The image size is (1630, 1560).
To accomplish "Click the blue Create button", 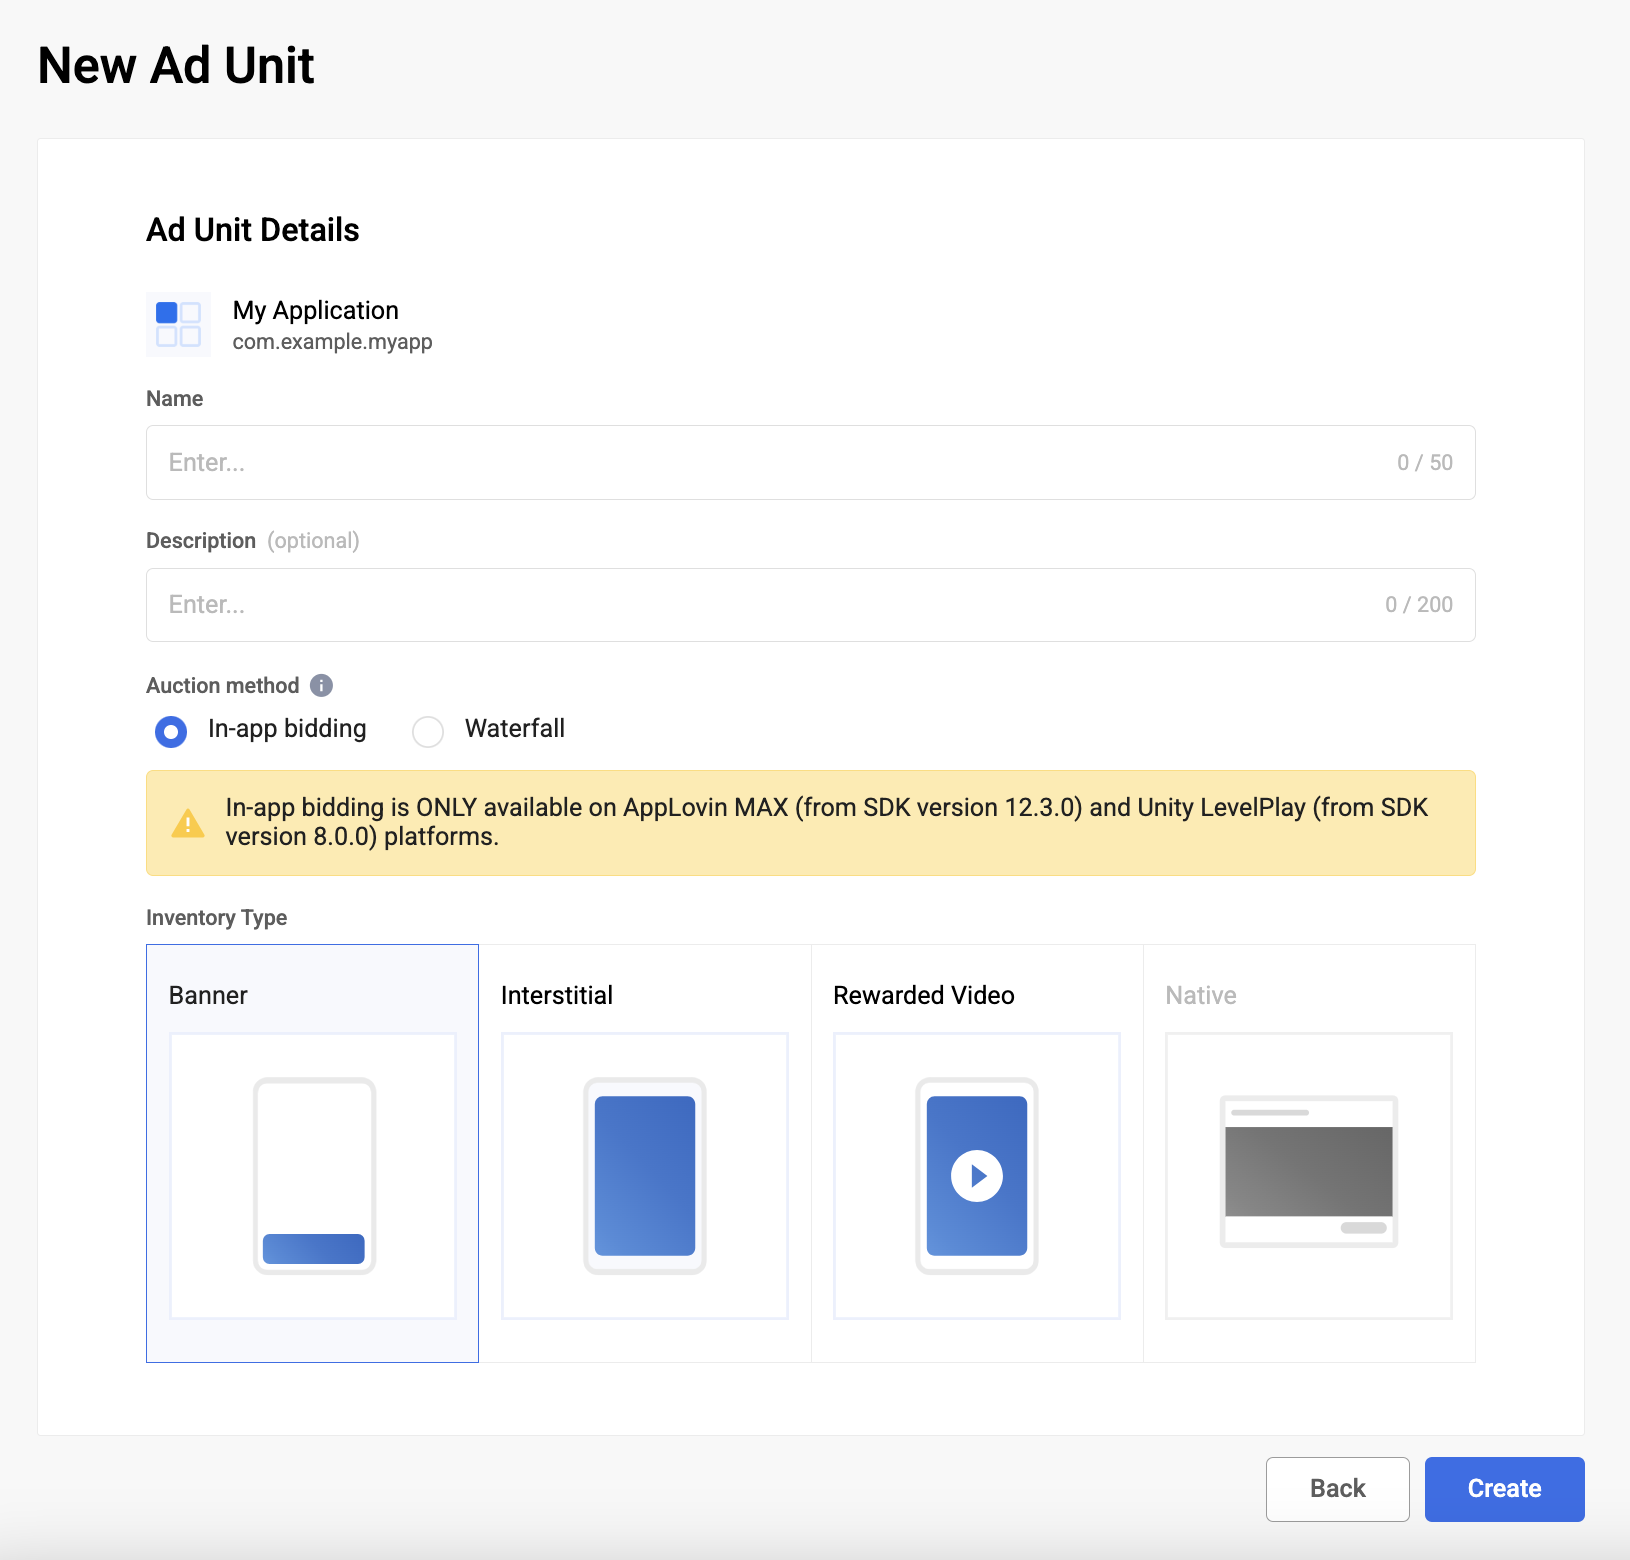I will pos(1504,1489).
